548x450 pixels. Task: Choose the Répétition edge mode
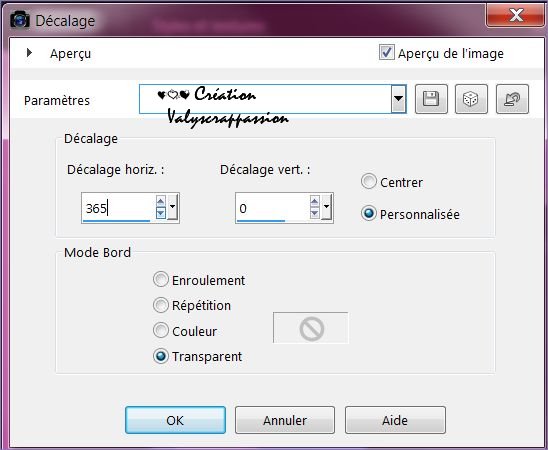click(x=160, y=305)
